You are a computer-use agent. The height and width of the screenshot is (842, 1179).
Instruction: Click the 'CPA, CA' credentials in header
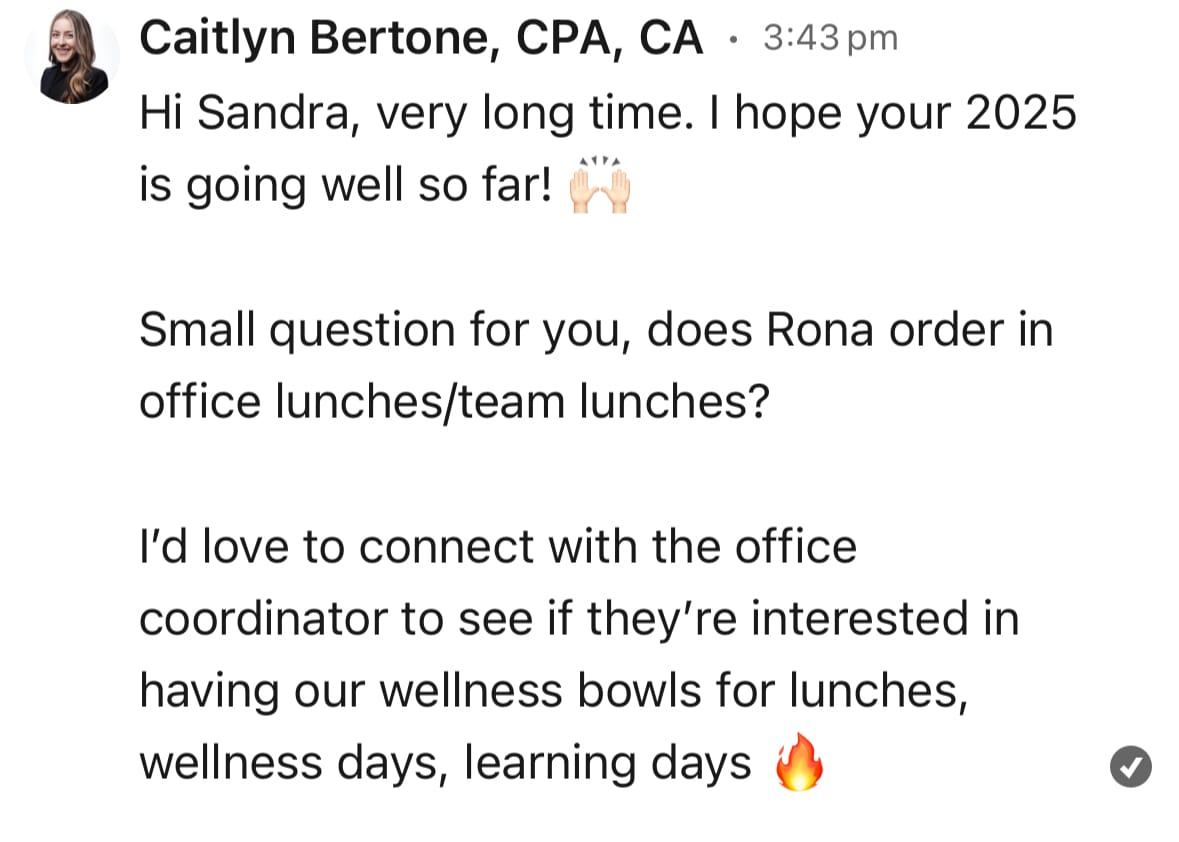[x=610, y=38]
